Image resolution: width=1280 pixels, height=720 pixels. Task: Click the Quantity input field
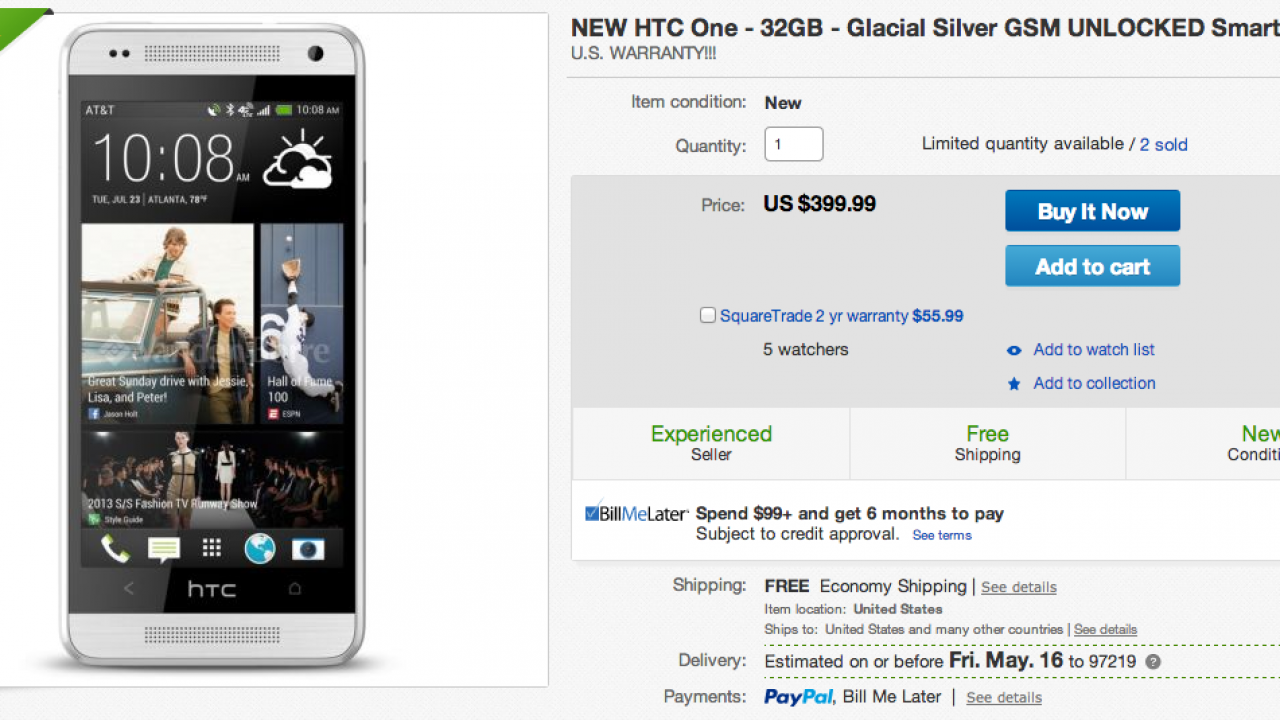[x=793, y=145]
